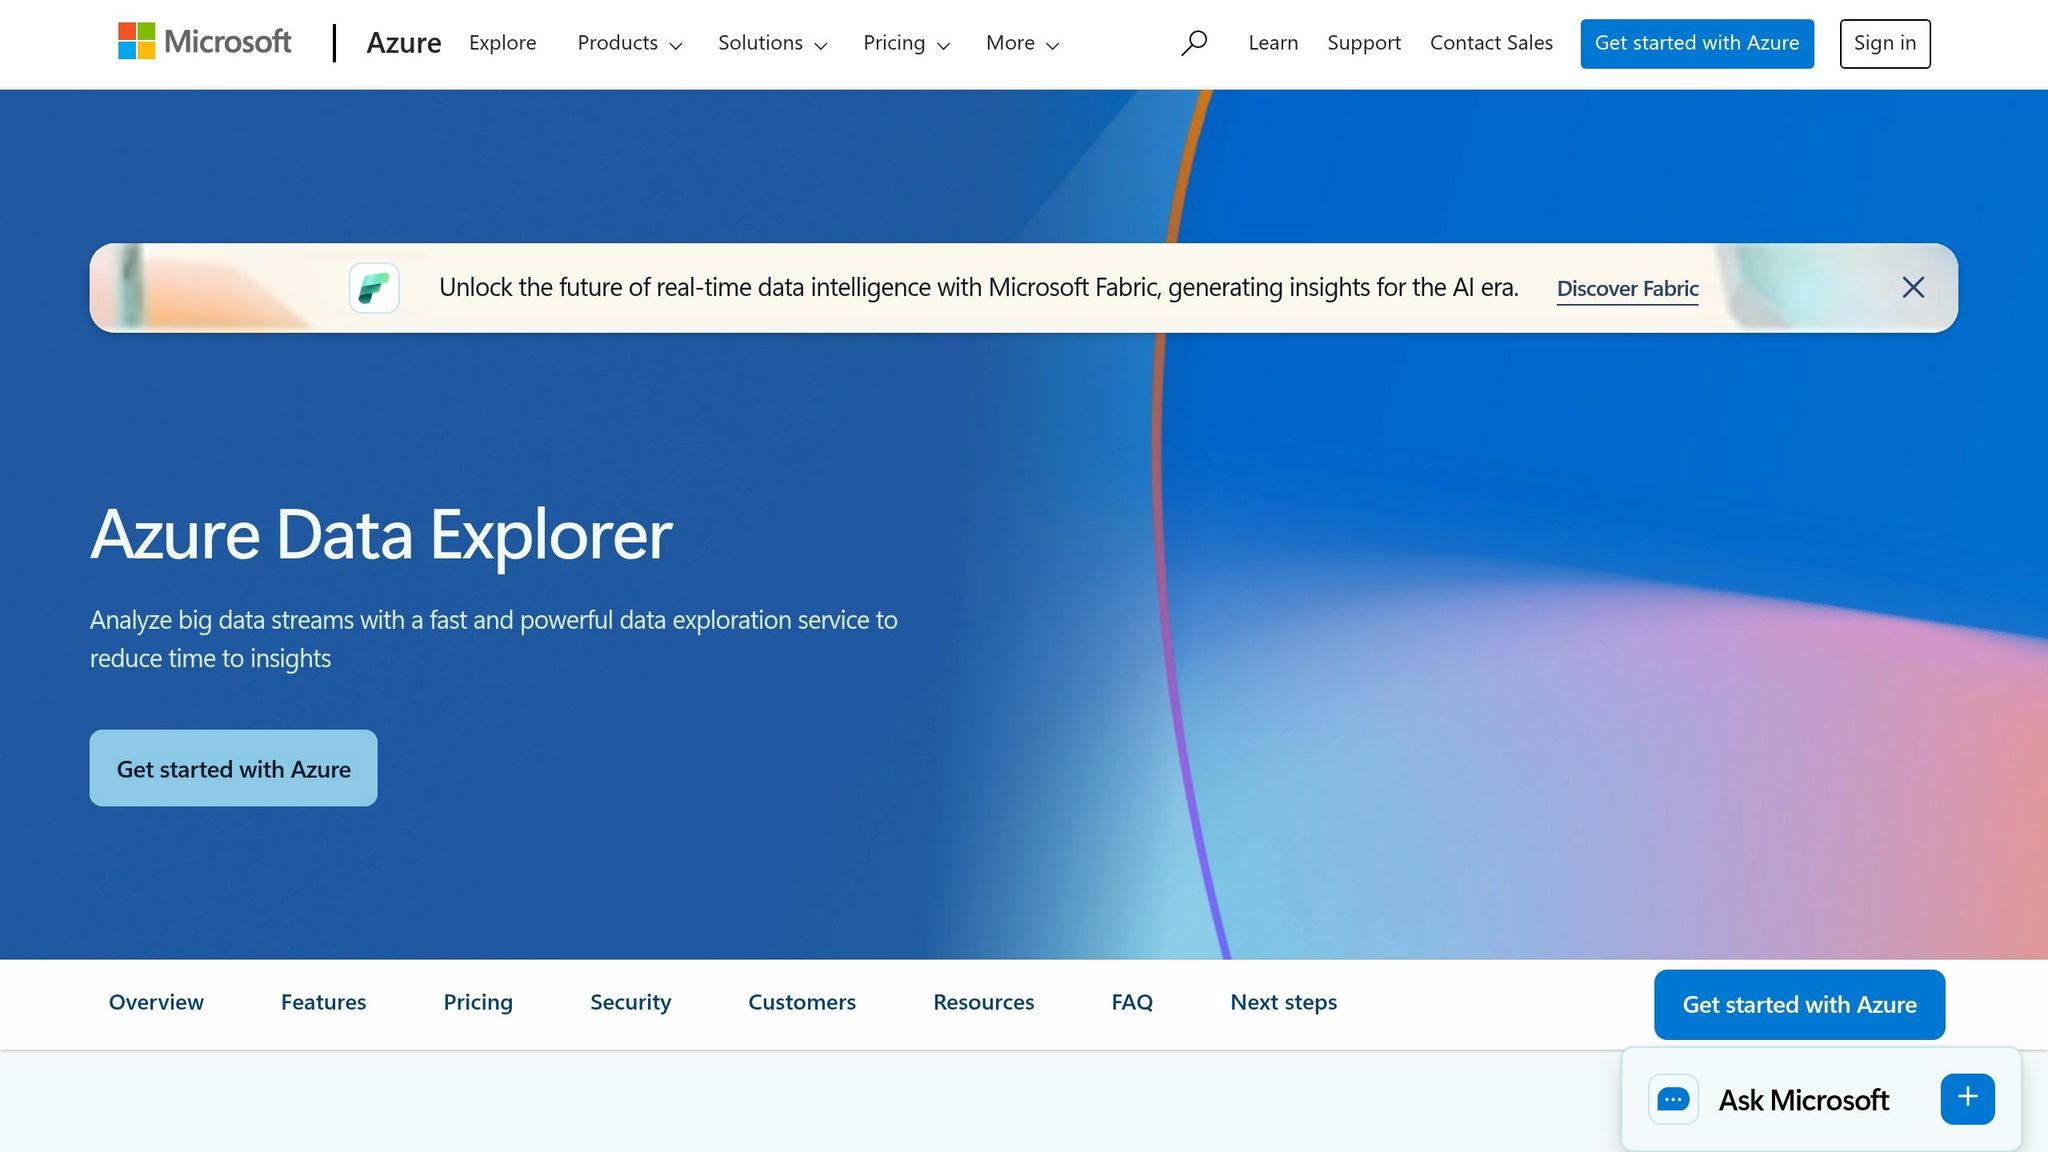The image size is (2048, 1152).
Task: Expand the Products dropdown
Action: point(629,43)
